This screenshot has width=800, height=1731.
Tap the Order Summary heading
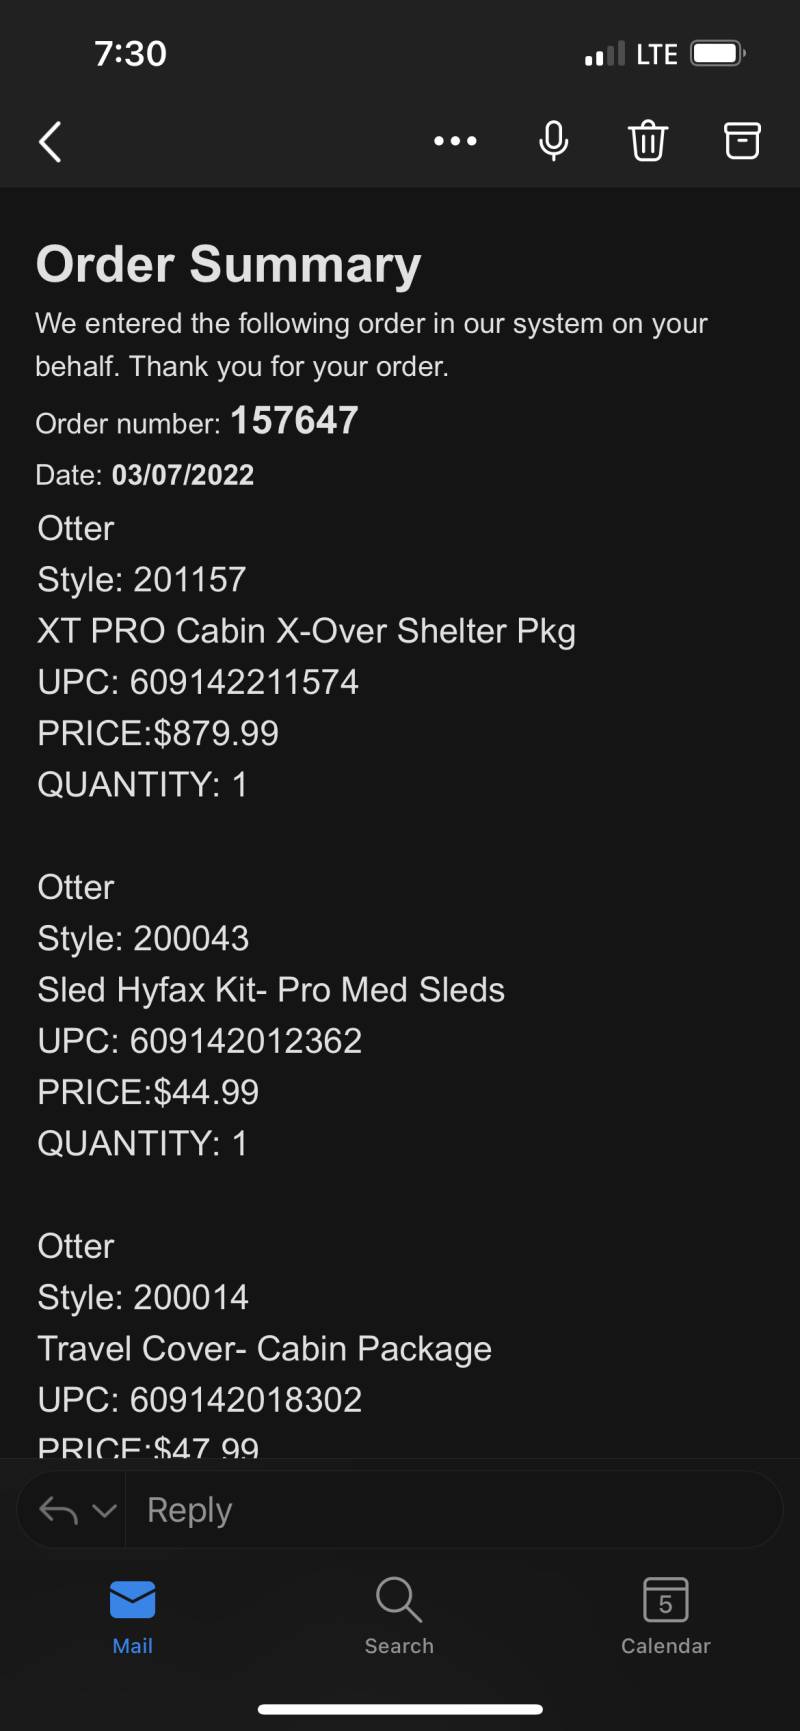coord(229,265)
